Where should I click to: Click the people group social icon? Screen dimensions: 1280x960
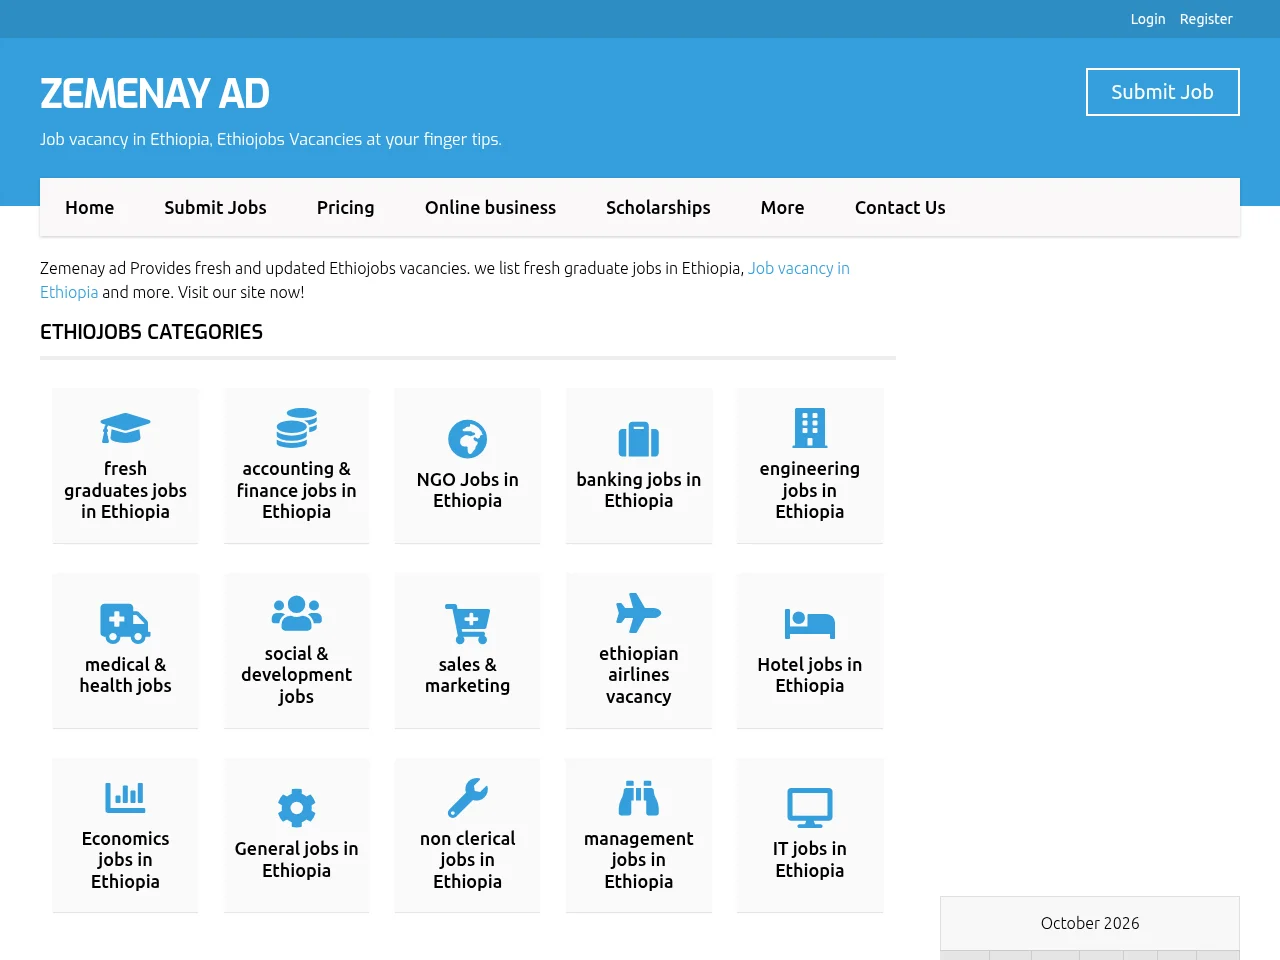click(x=297, y=613)
